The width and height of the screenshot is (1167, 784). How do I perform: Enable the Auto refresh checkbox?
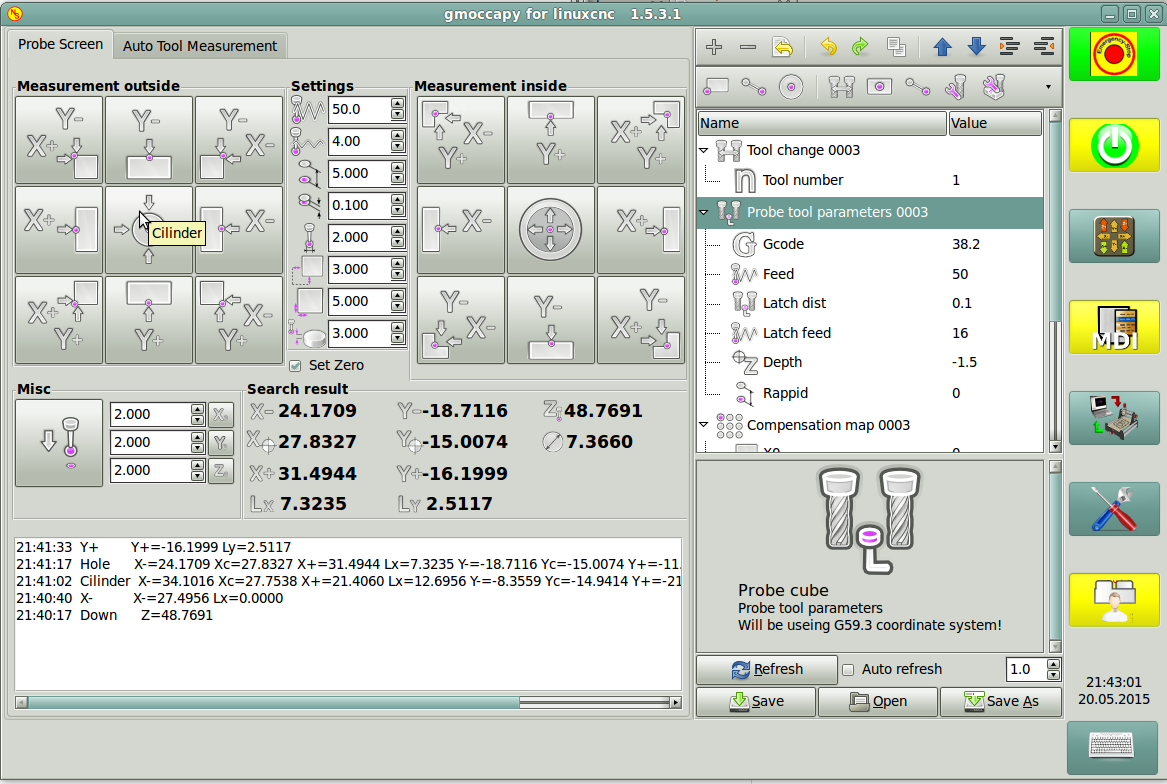[848, 670]
